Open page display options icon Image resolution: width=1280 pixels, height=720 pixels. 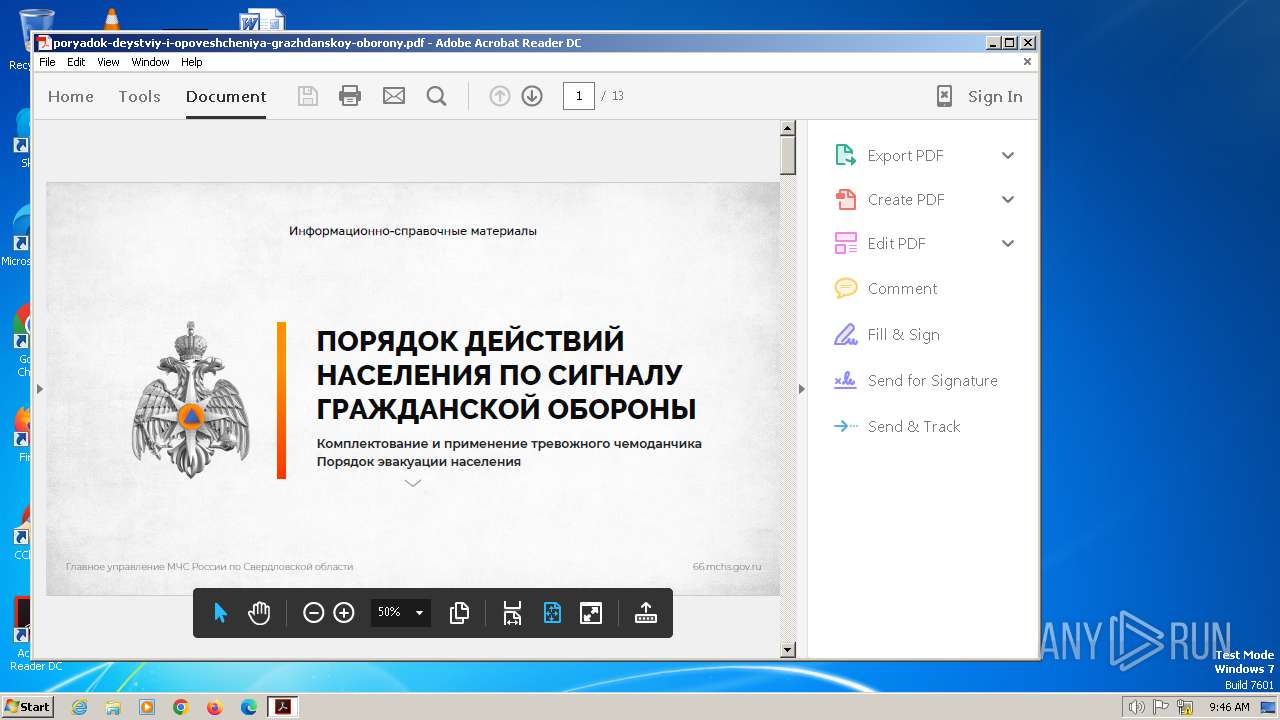460,613
